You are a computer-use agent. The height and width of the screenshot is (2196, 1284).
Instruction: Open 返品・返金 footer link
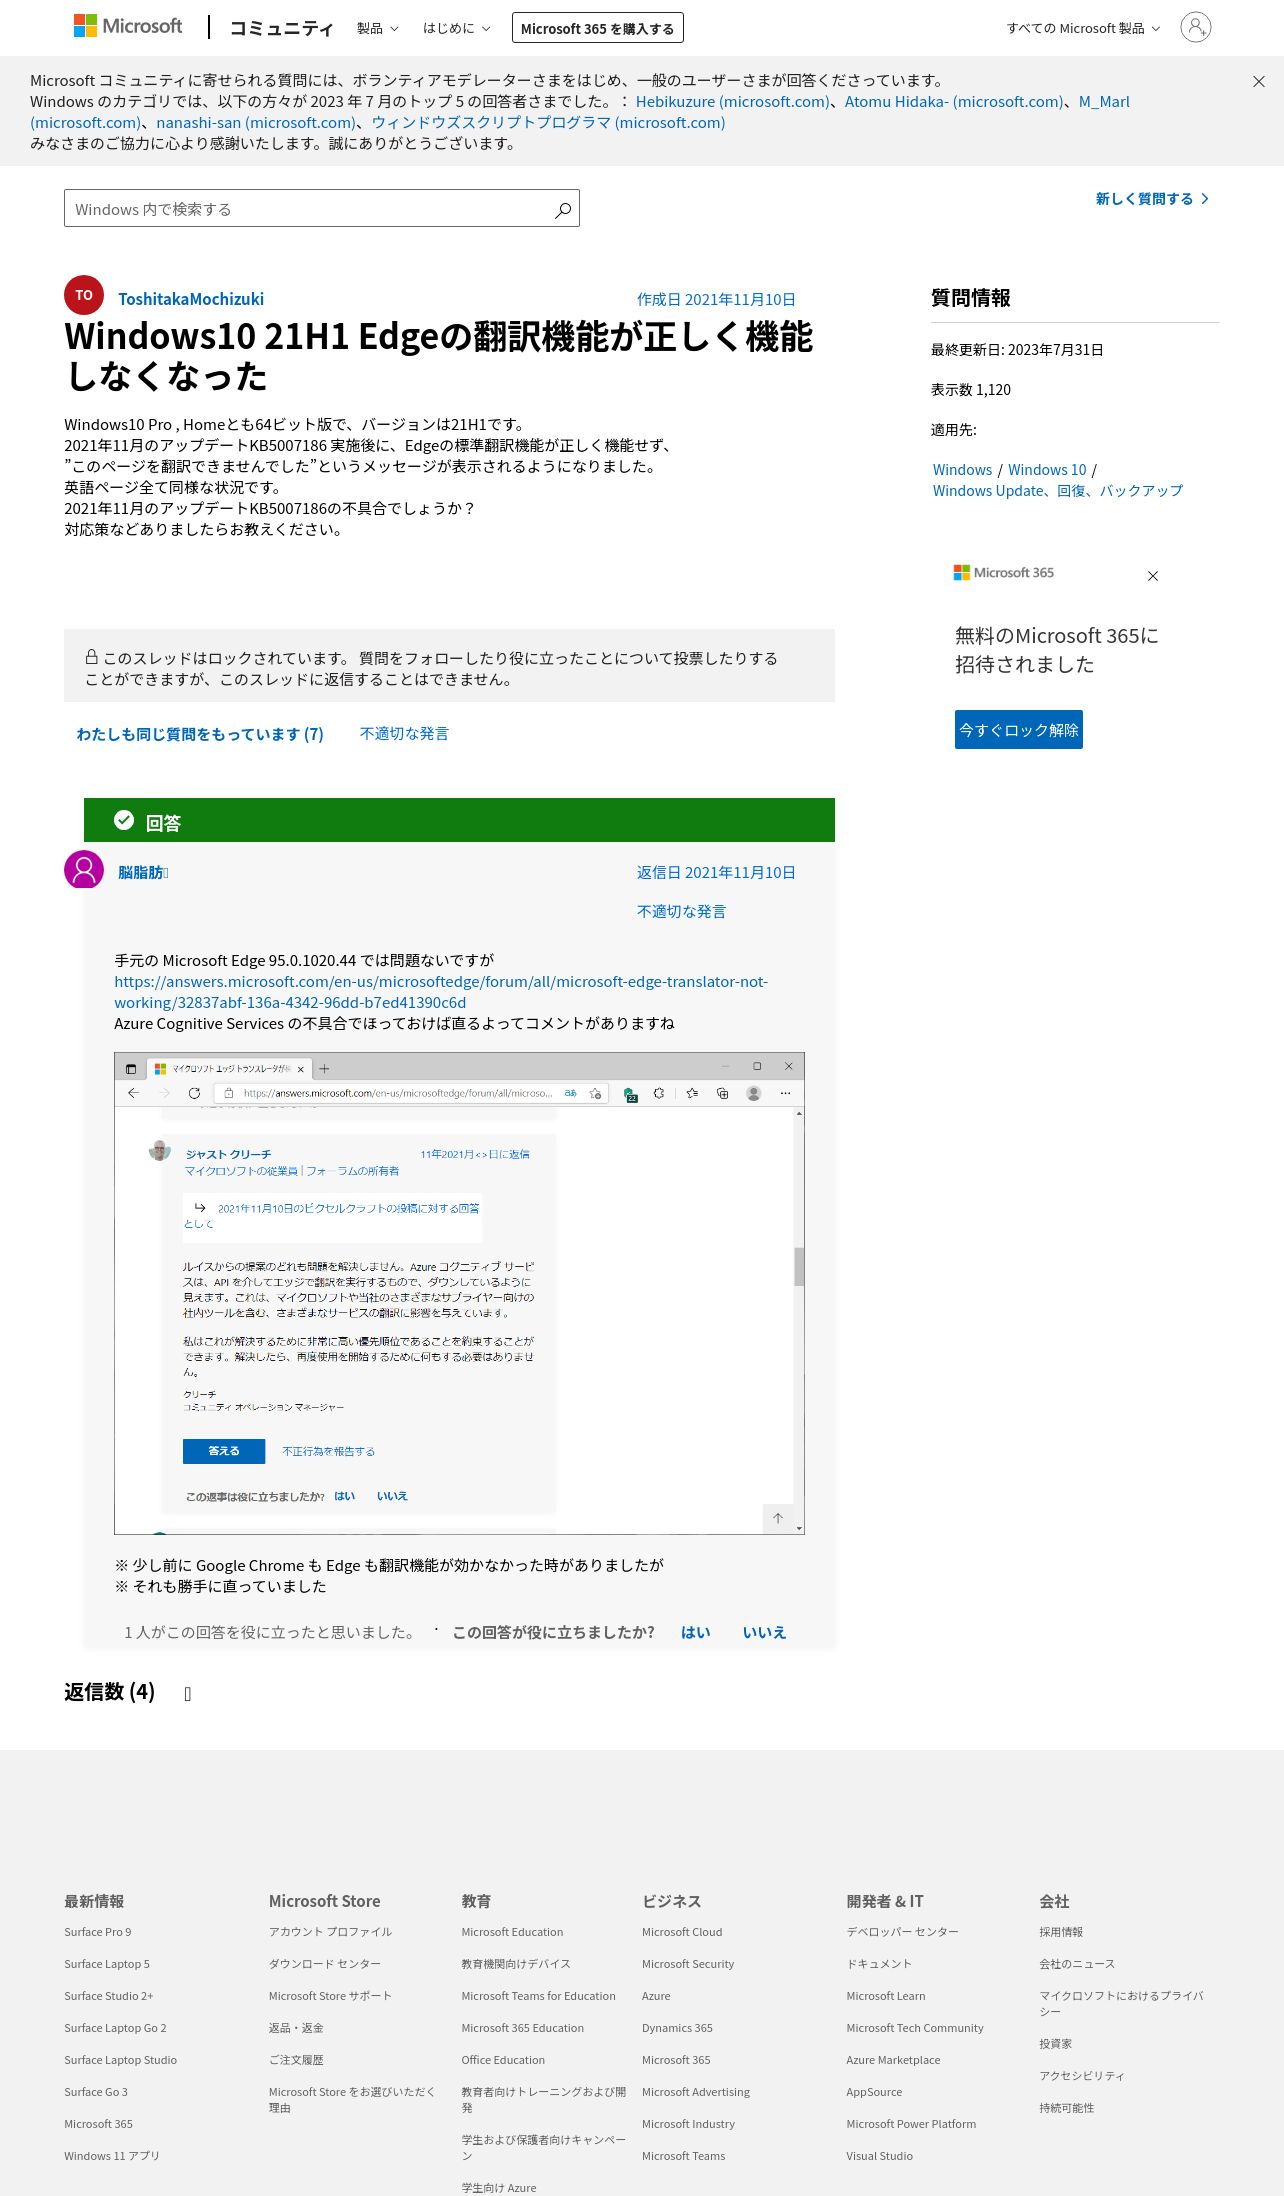tap(296, 2028)
